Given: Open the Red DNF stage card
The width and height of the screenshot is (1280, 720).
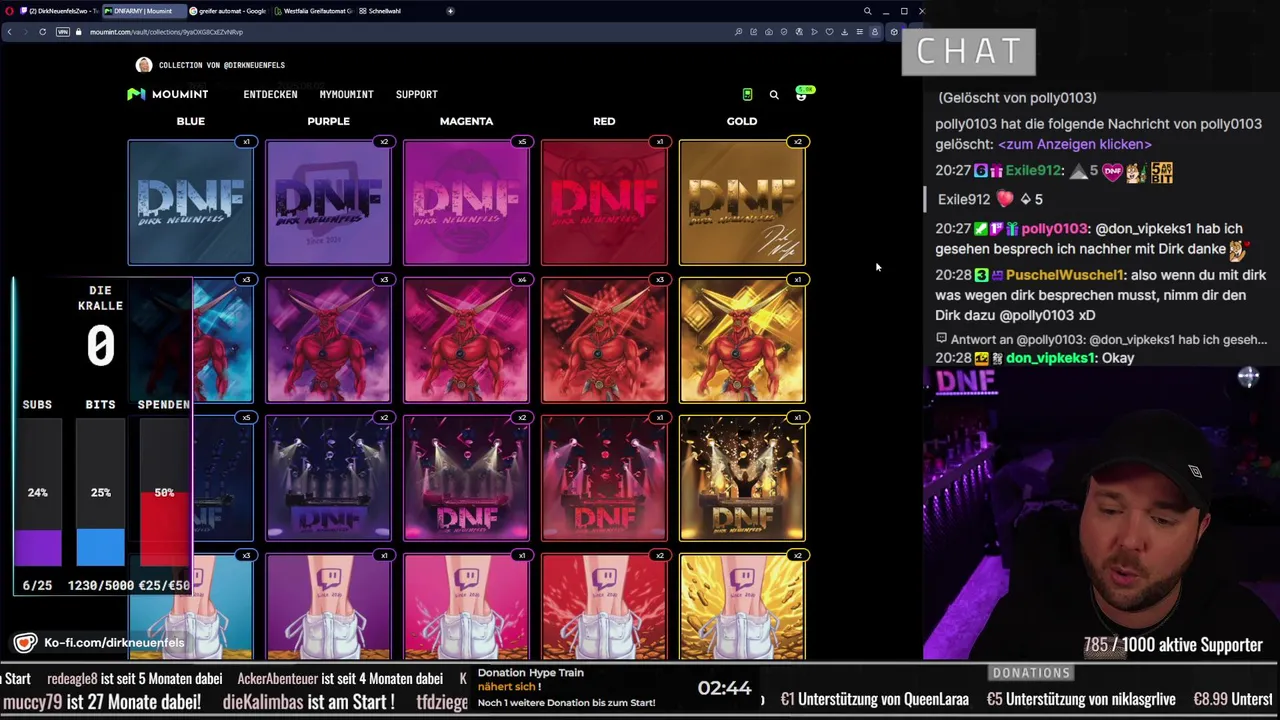Looking at the screenshot, I should pyautogui.click(x=604, y=479).
